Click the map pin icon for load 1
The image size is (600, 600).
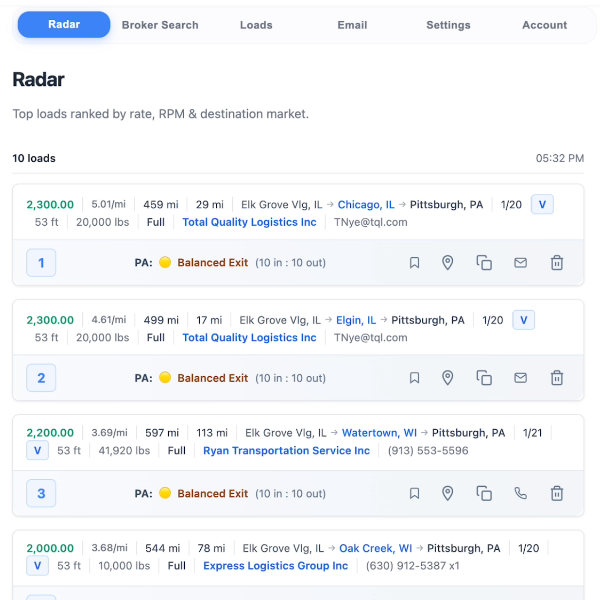(x=448, y=263)
